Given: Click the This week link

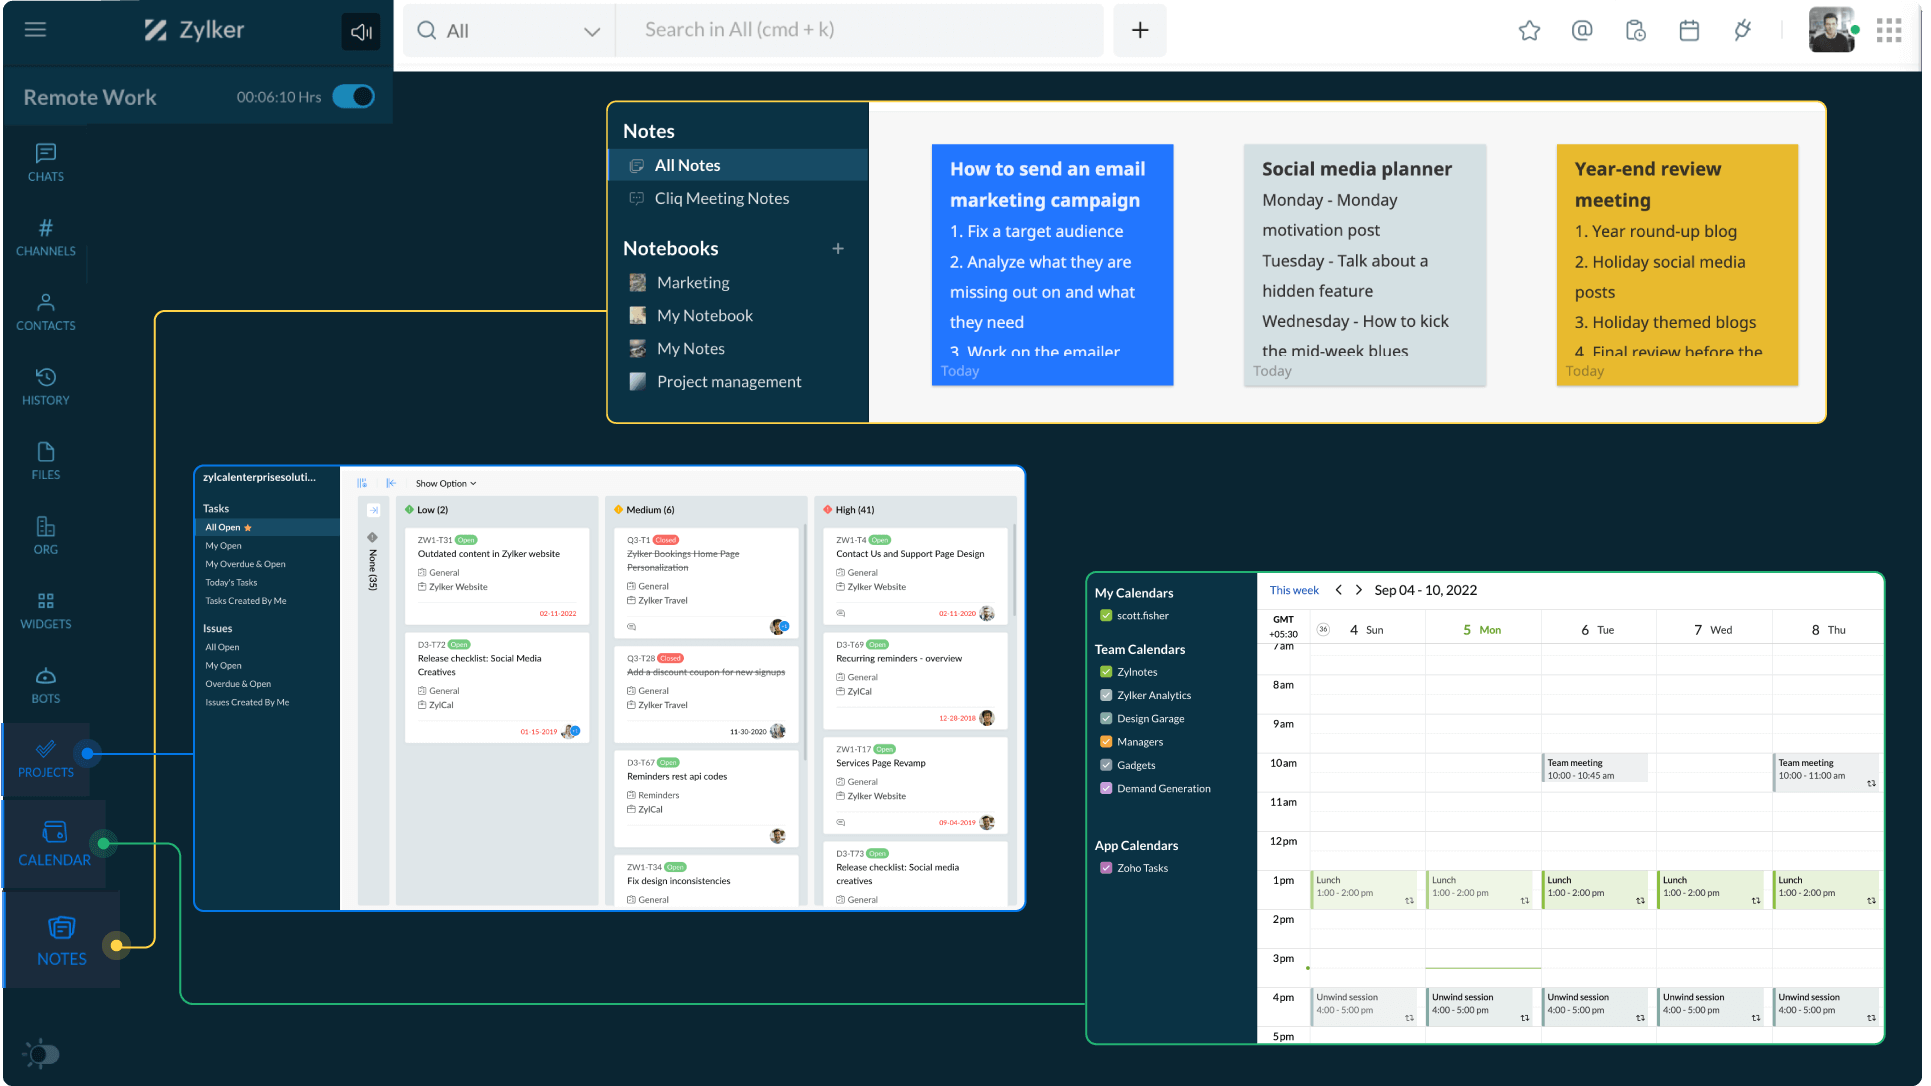Looking at the screenshot, I should click(x=1294, y=590).
